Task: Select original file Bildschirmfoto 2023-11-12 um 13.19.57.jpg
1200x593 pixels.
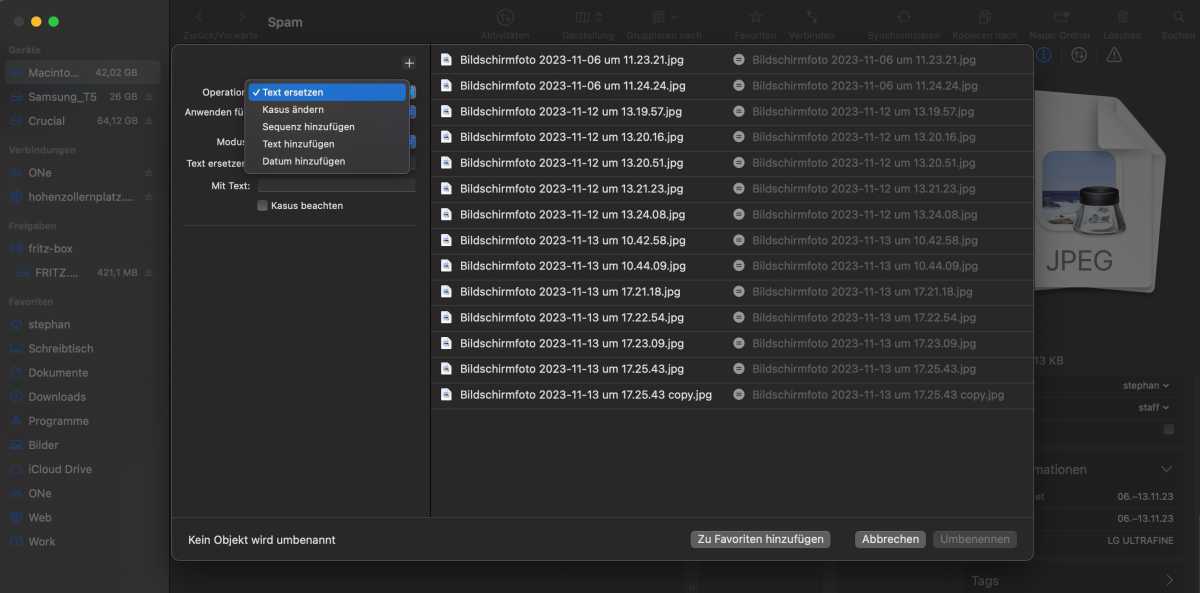Action: tap(571, 112)
